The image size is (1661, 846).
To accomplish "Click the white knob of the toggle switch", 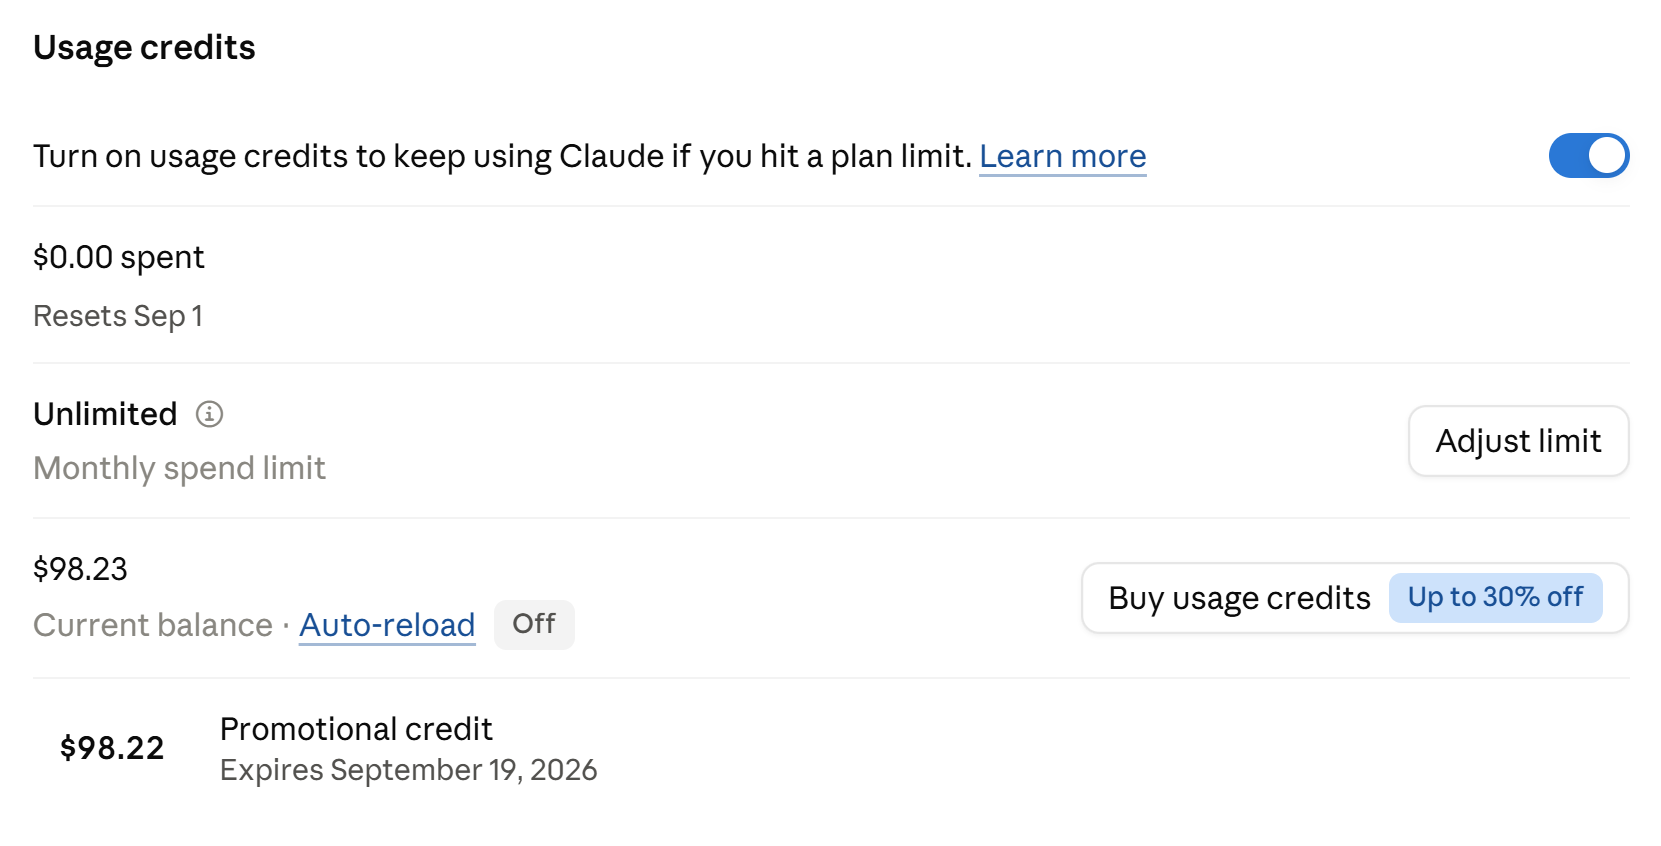I will click(1607, 156).
